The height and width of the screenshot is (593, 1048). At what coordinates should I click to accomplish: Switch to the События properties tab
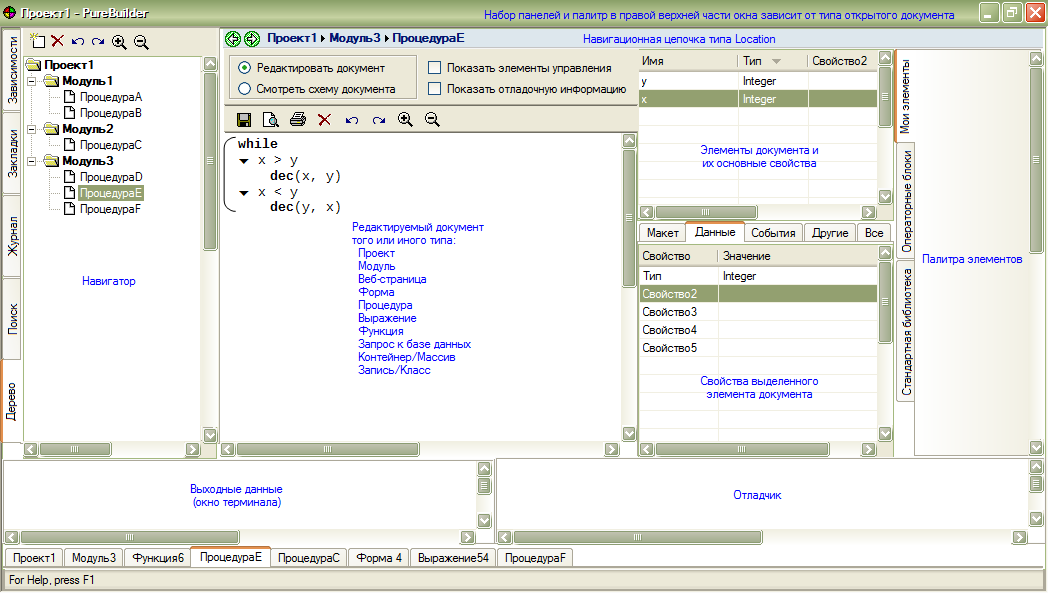pos(773,233)
